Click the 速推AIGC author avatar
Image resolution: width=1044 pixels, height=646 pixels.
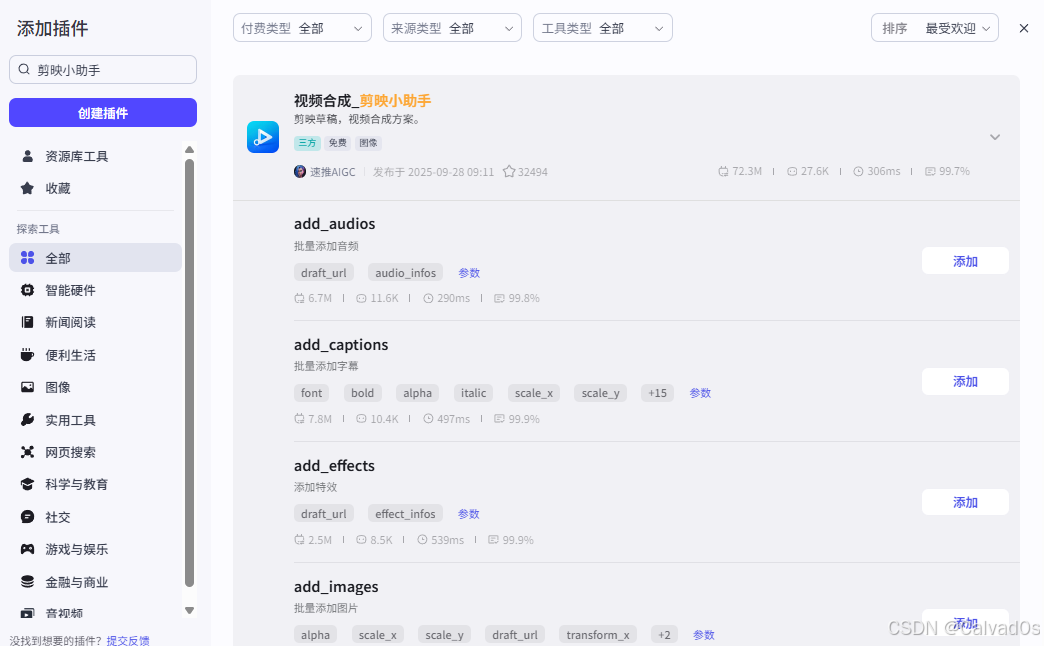300,171
